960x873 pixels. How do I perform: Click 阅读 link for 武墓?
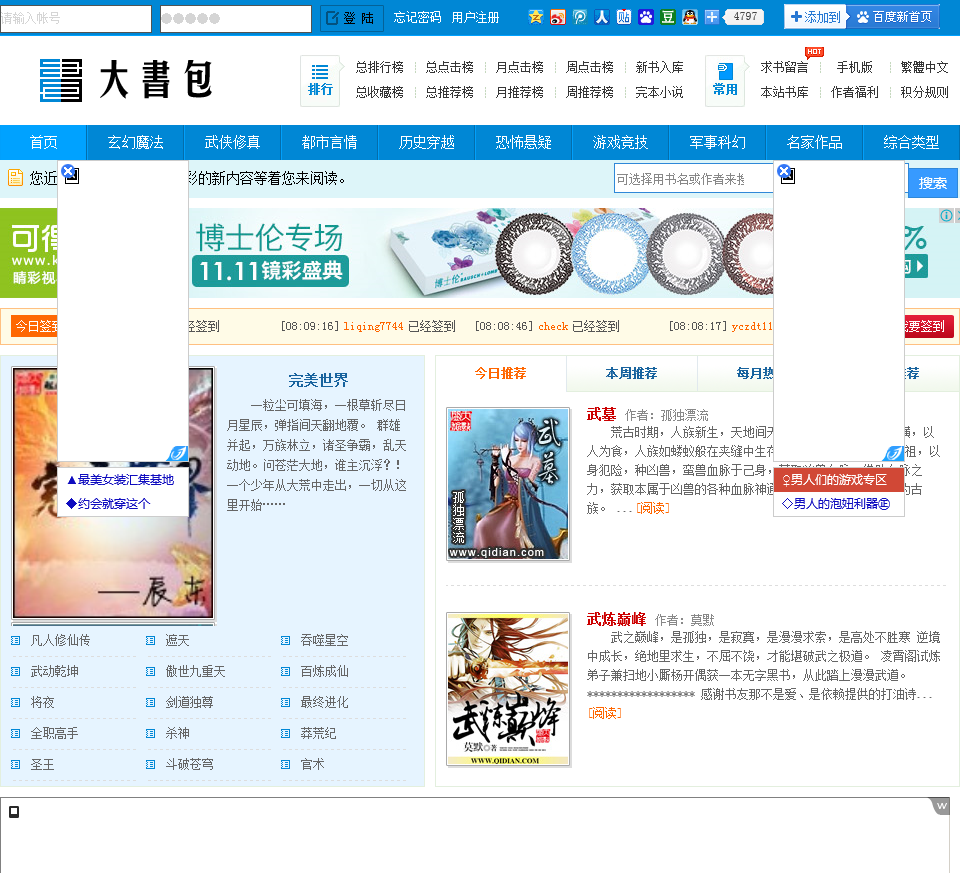click(x=653, y=508)
